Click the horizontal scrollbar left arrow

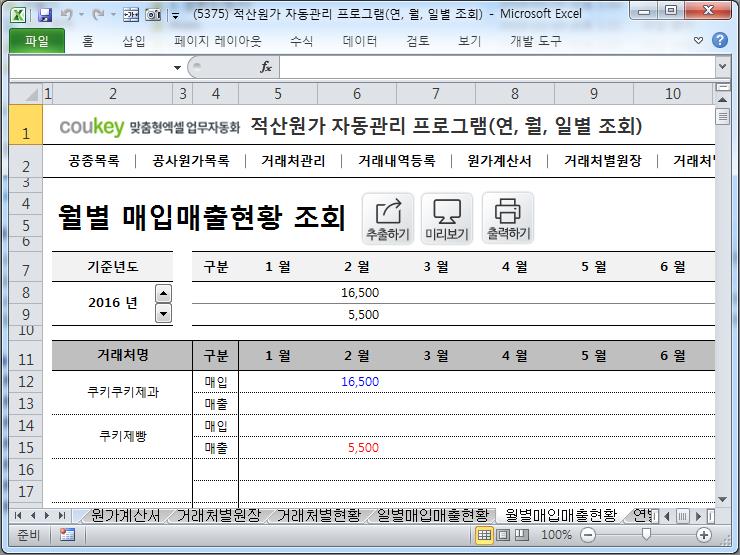tap(667, 516)
